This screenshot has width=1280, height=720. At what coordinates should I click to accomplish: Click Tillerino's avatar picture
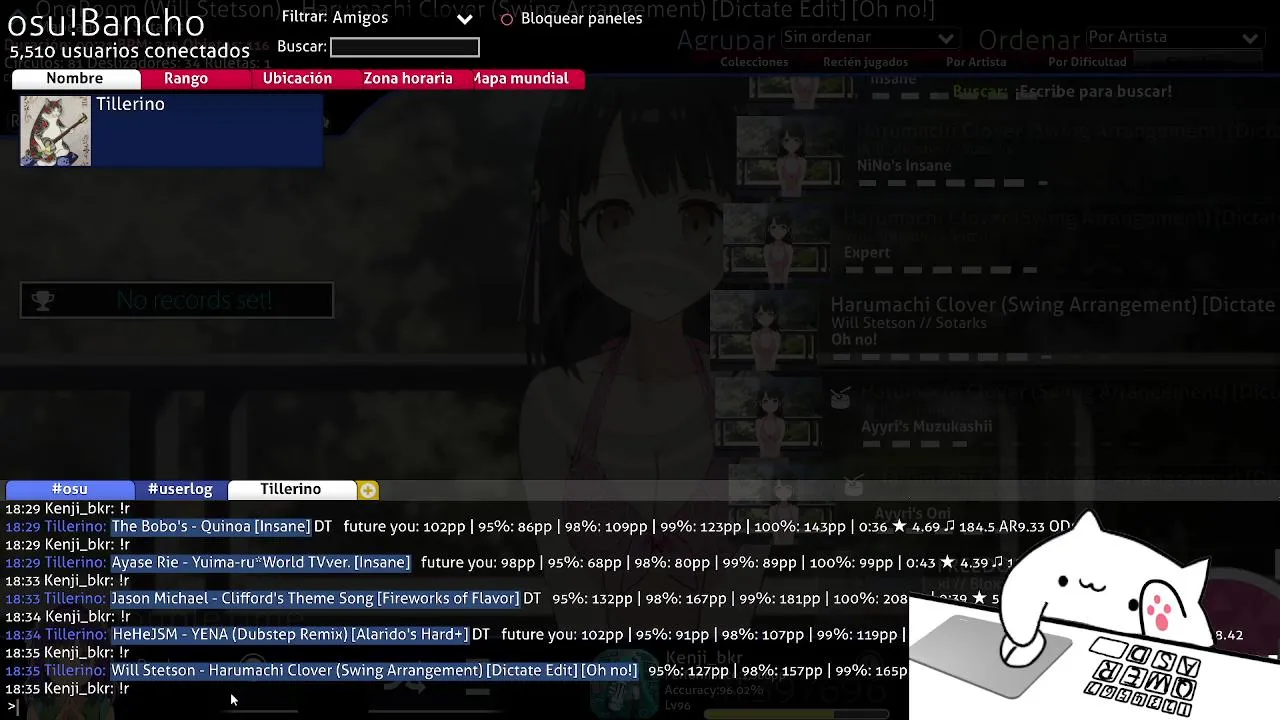click(56, 131)
